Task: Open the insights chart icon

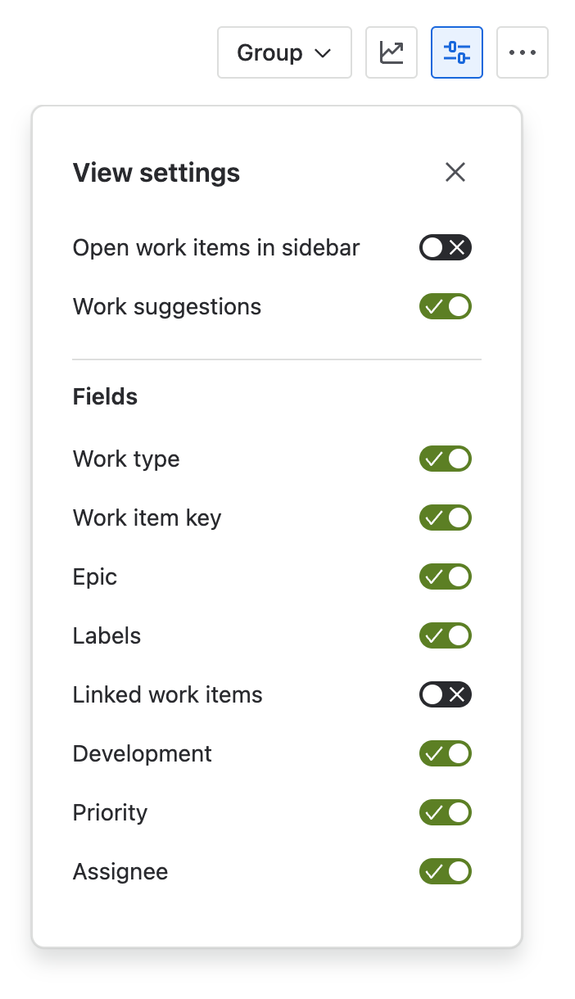Action: pyautogui.click(x=391, y=52)
